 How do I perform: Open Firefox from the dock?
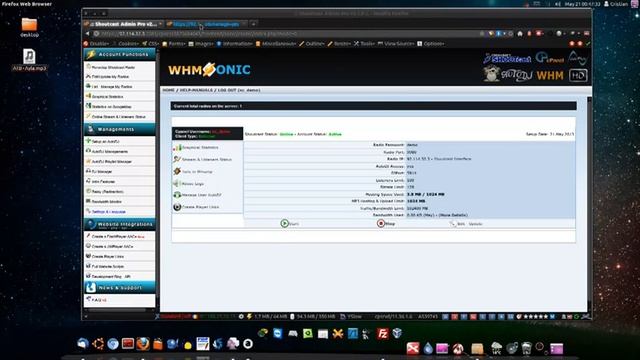tap(142, 344)
